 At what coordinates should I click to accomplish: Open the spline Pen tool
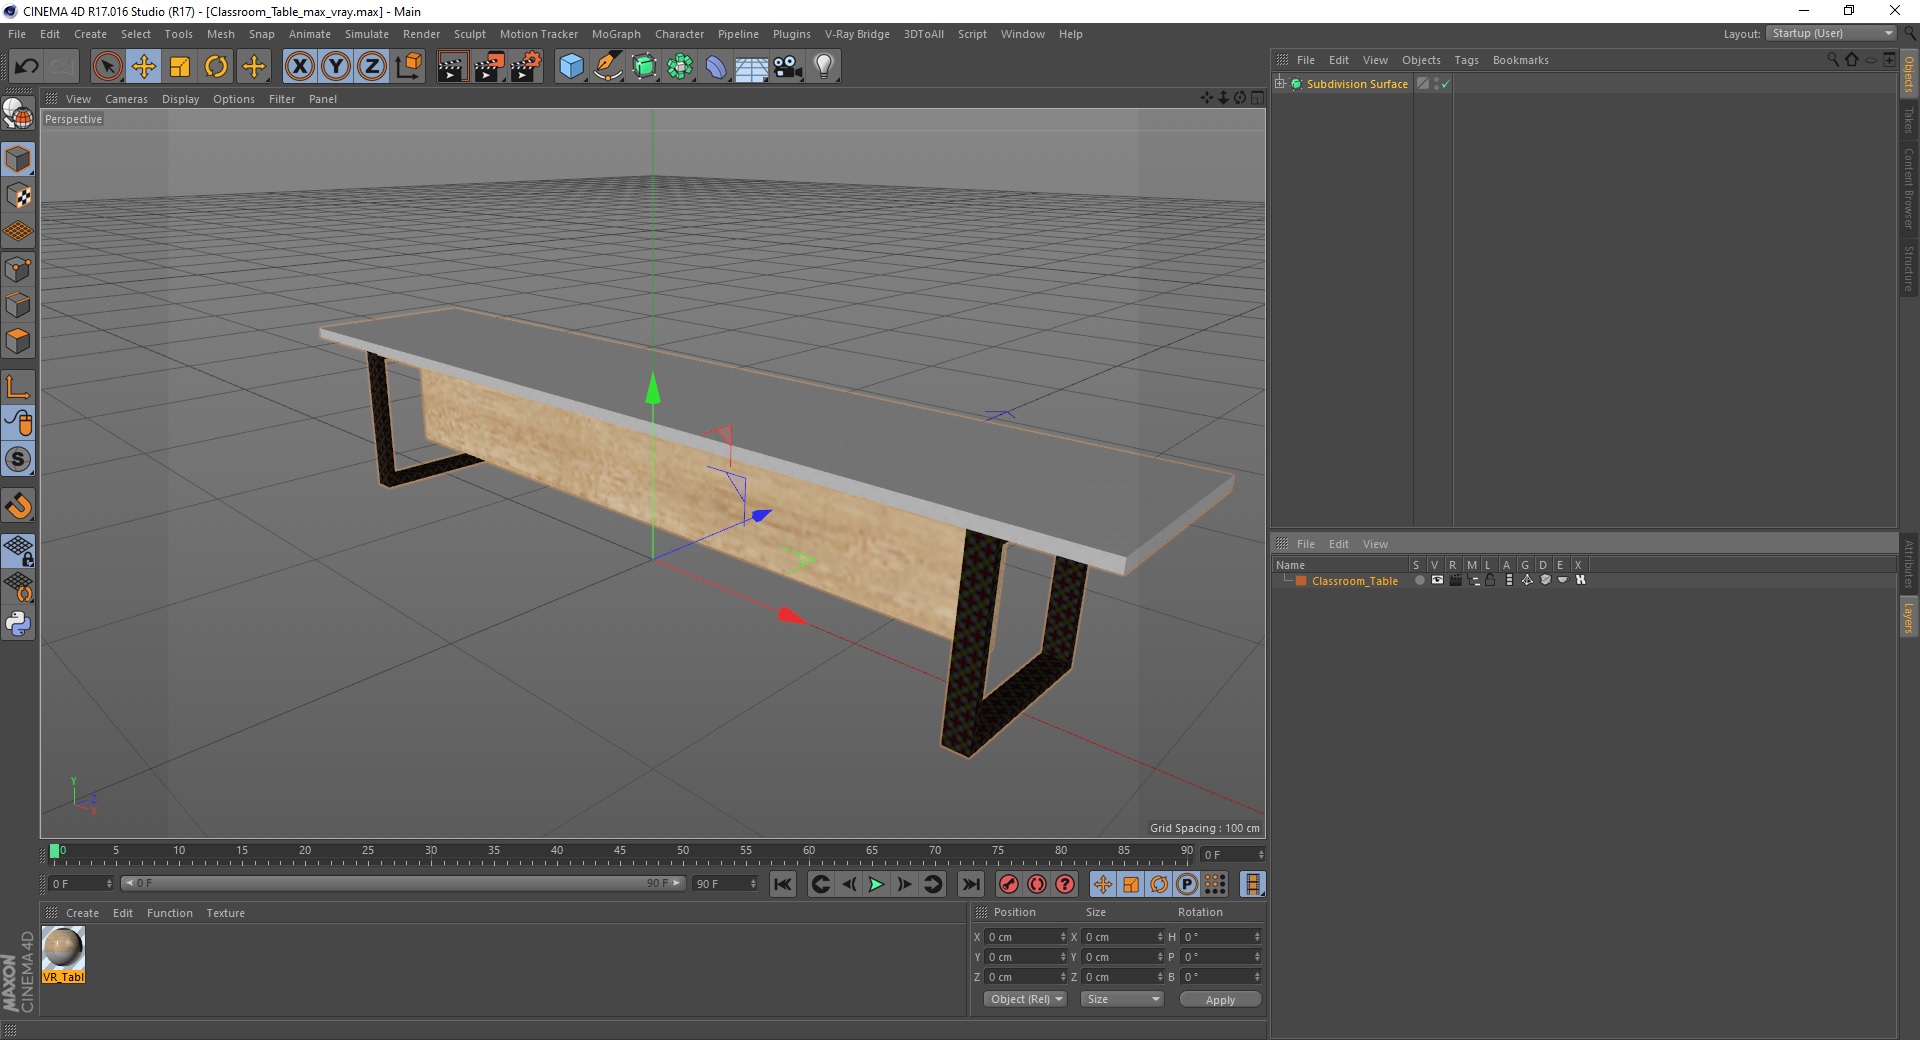tap(607, 67)
